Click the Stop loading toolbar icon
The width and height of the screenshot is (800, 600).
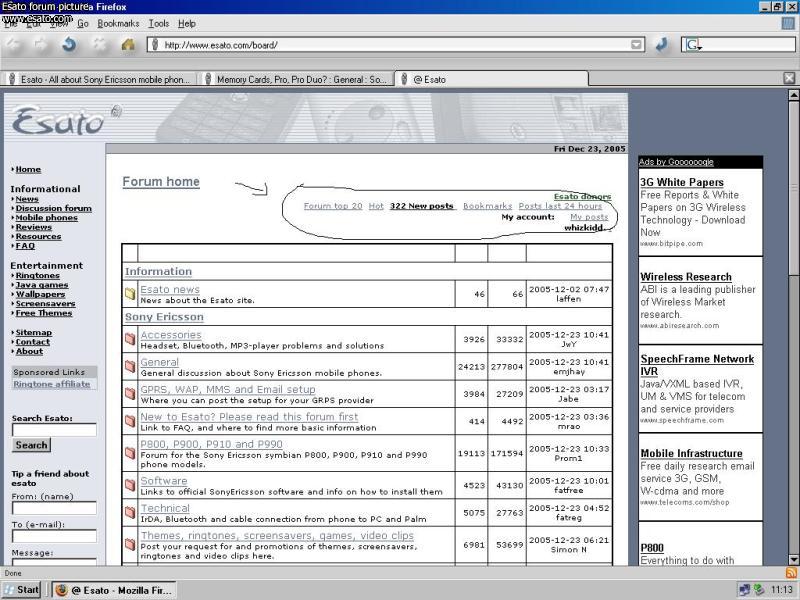[x=99, y=45]
